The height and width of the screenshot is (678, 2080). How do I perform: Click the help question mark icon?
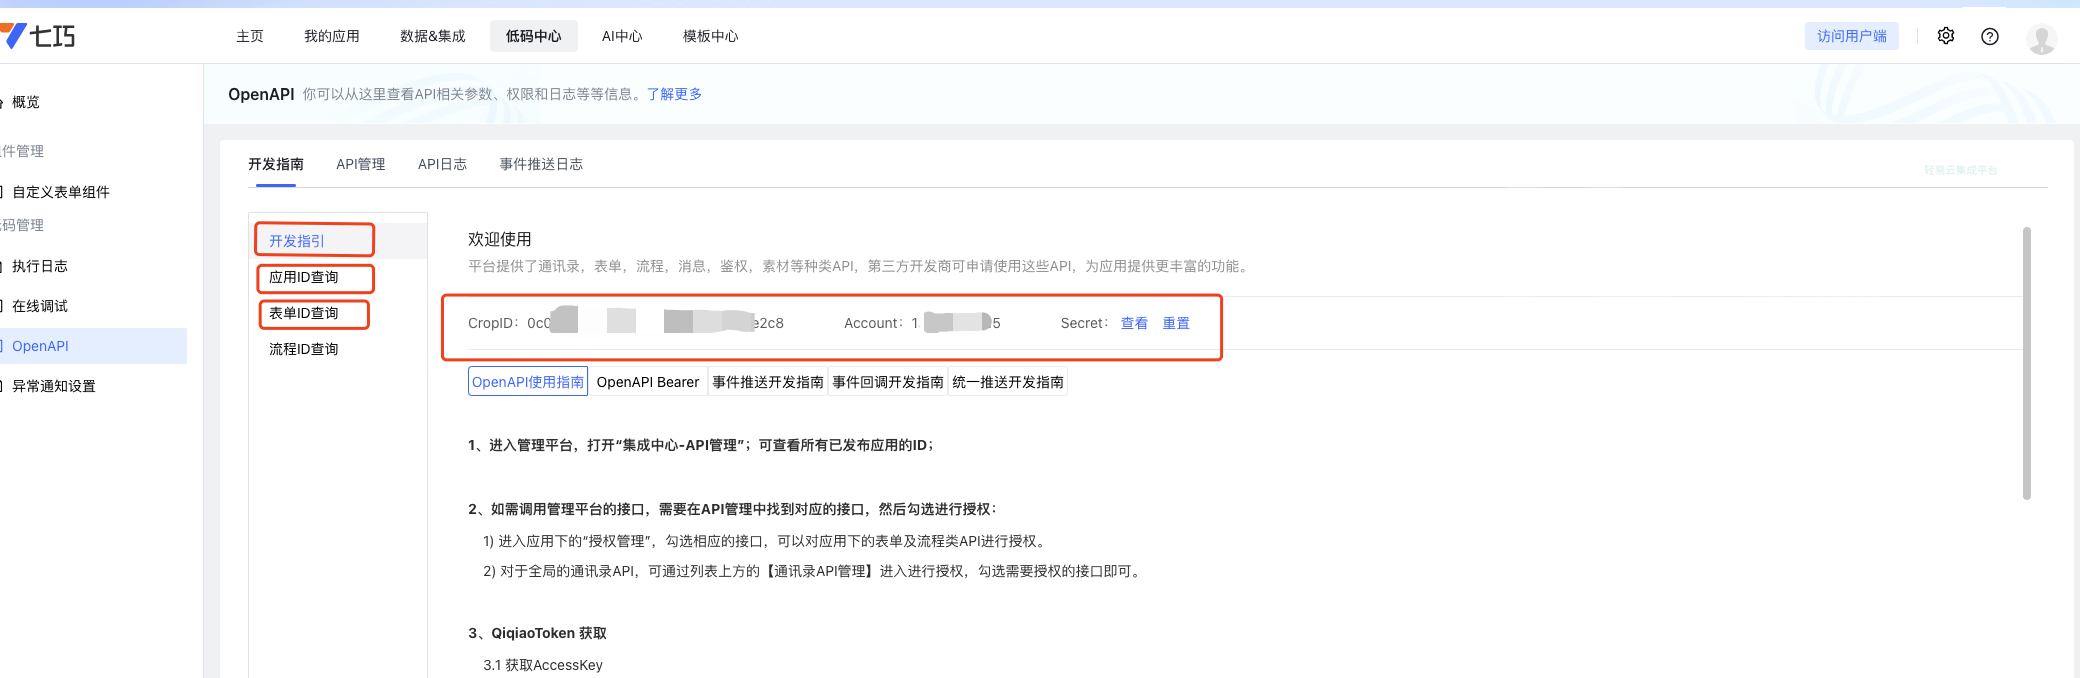coord(1990,36)
